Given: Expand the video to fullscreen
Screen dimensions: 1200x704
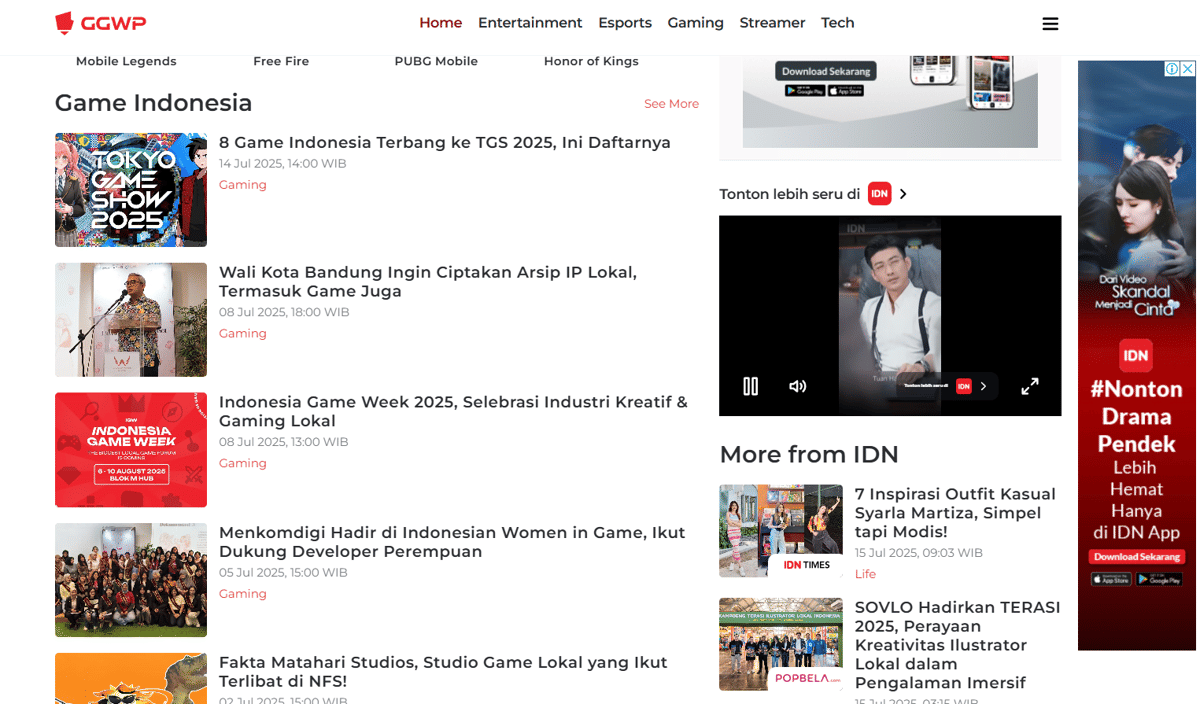Looking at the screenshot, I should [1030, 386].
